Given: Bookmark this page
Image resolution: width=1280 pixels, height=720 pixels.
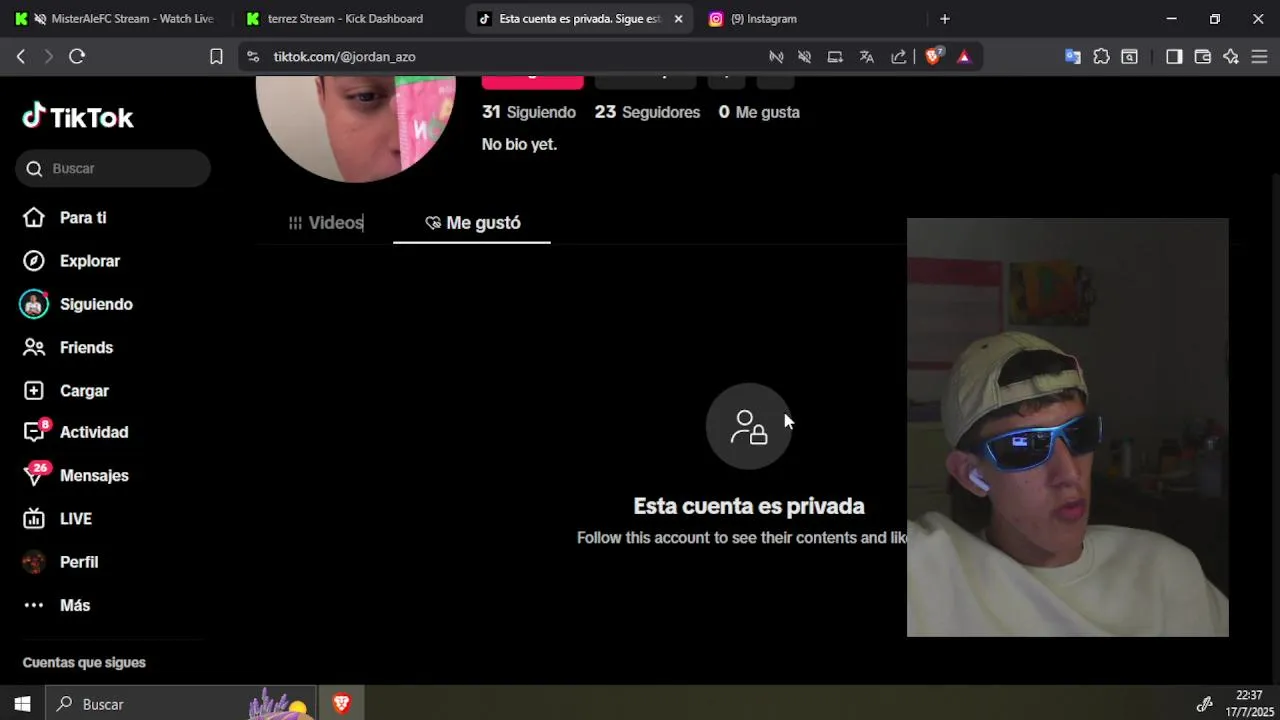Looking at the screenshot, I should coord(216,57).
